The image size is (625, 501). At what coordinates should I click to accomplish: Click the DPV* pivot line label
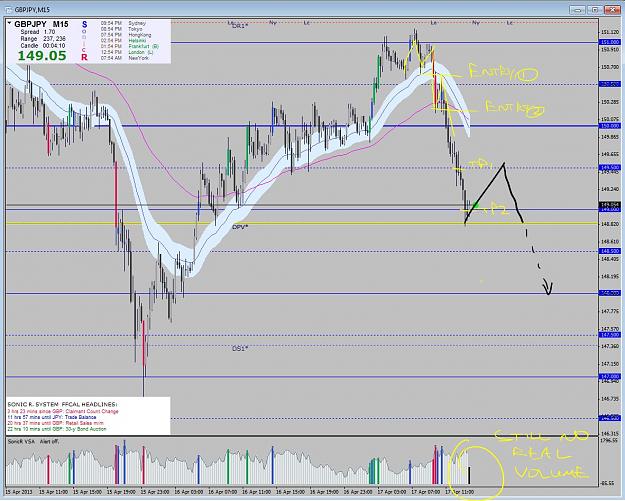click(240, 227)
